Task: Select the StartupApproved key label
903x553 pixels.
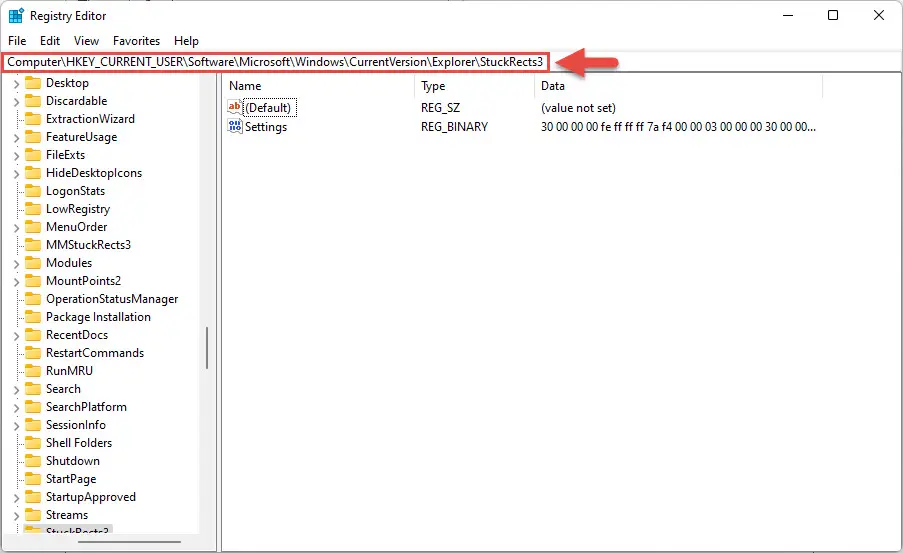Action: coord(91,497)
